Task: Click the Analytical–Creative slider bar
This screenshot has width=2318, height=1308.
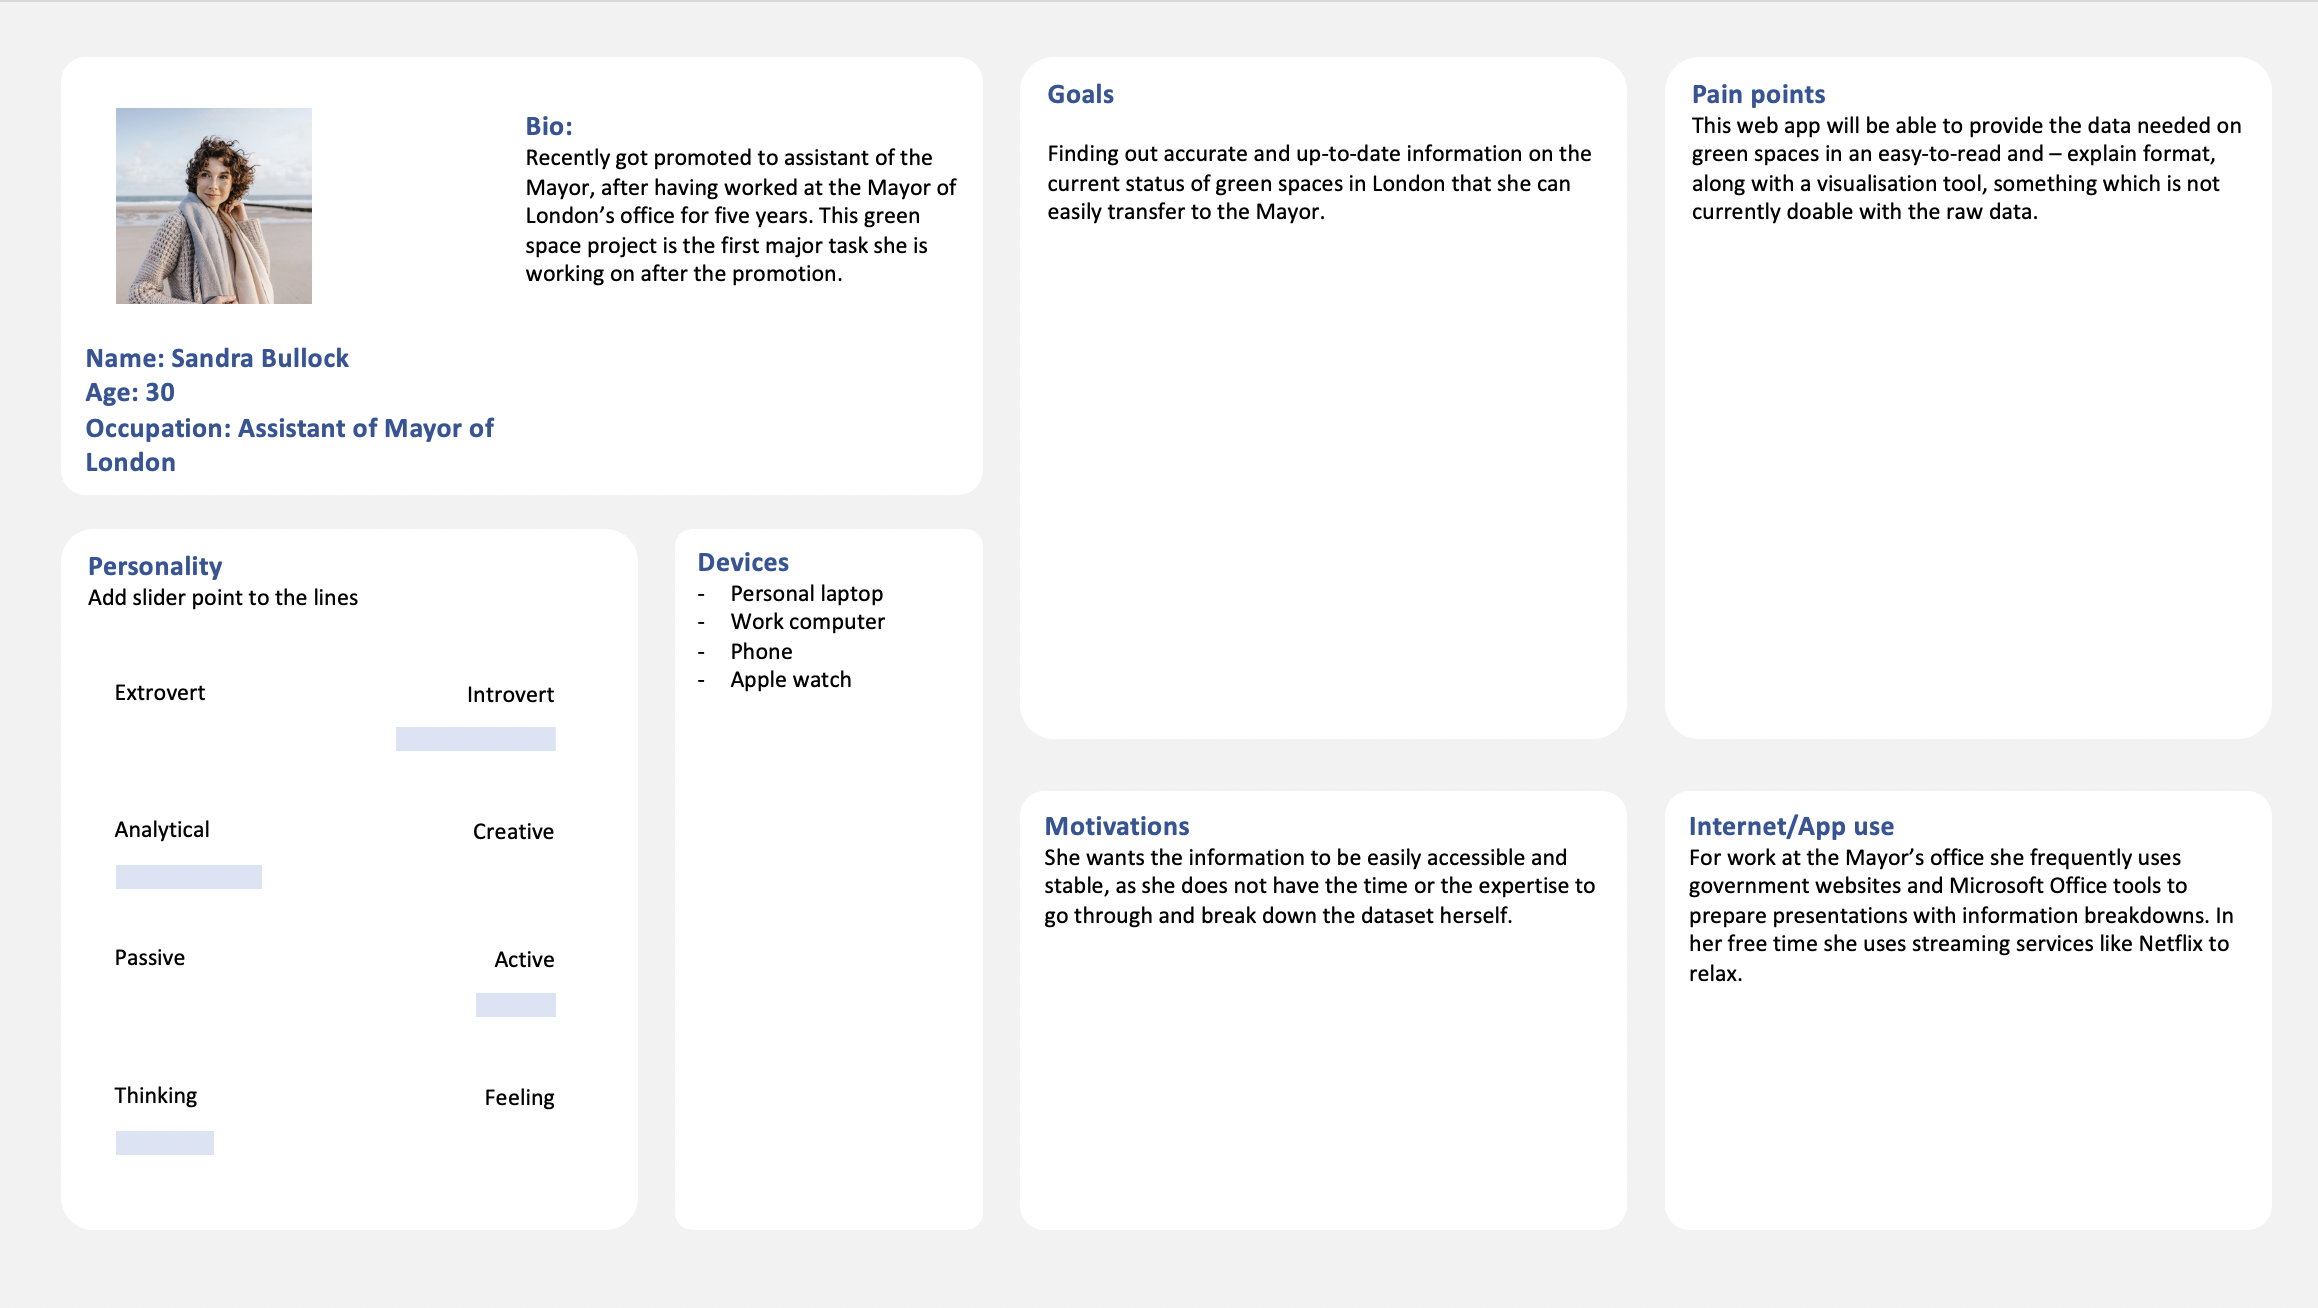Action: (189, 877)
